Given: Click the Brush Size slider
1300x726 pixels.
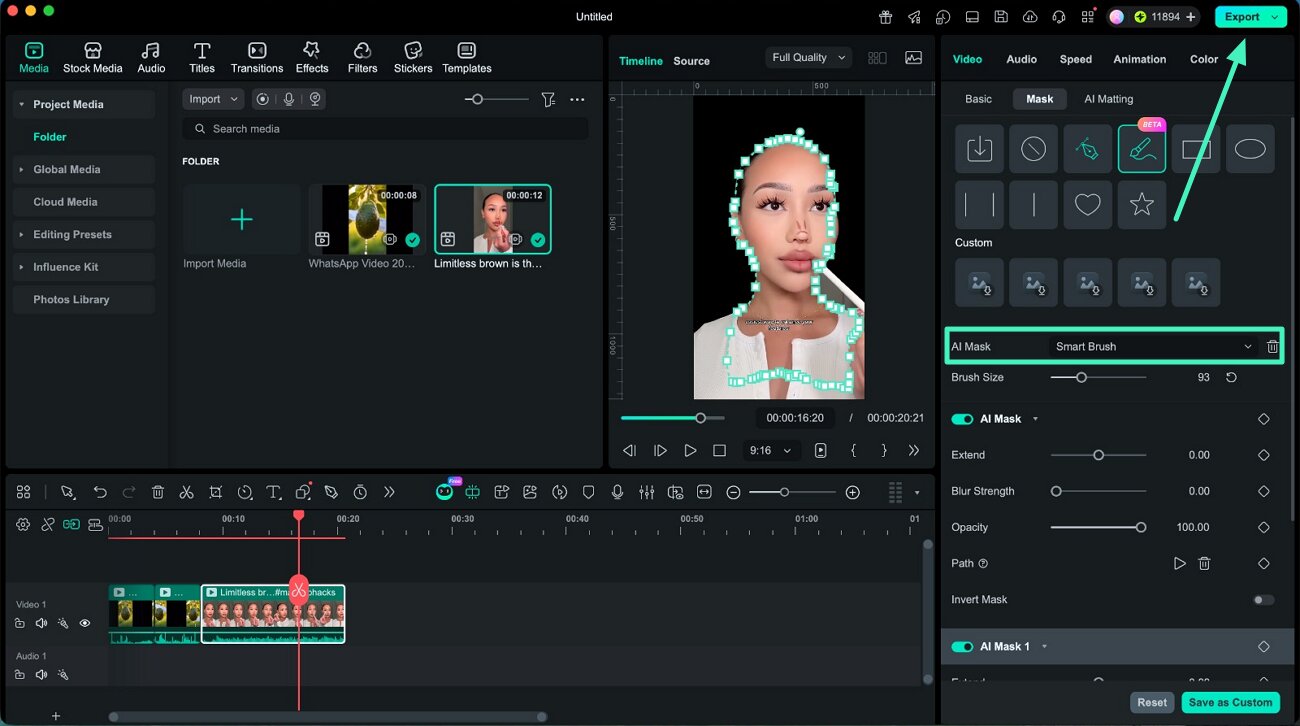Looking at the screenshot, I should pos(1098,377).
